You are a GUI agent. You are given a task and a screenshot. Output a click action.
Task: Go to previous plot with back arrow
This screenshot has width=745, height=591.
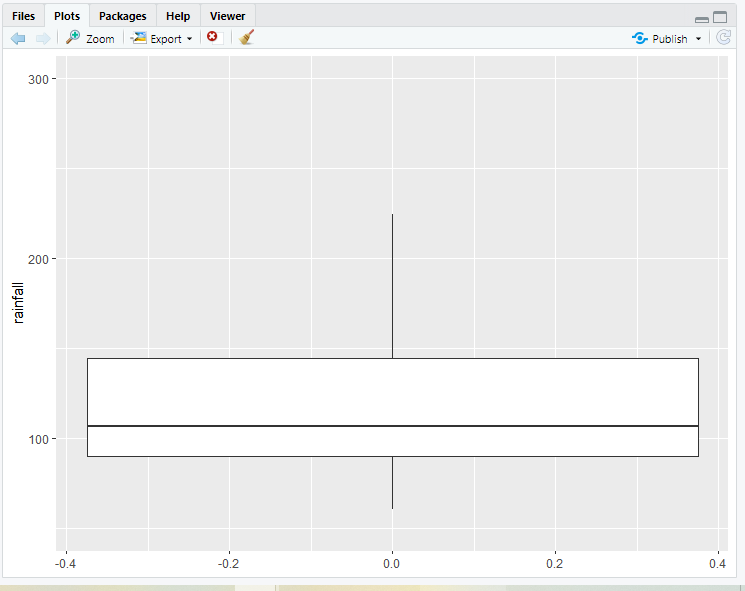coord(18,38)
